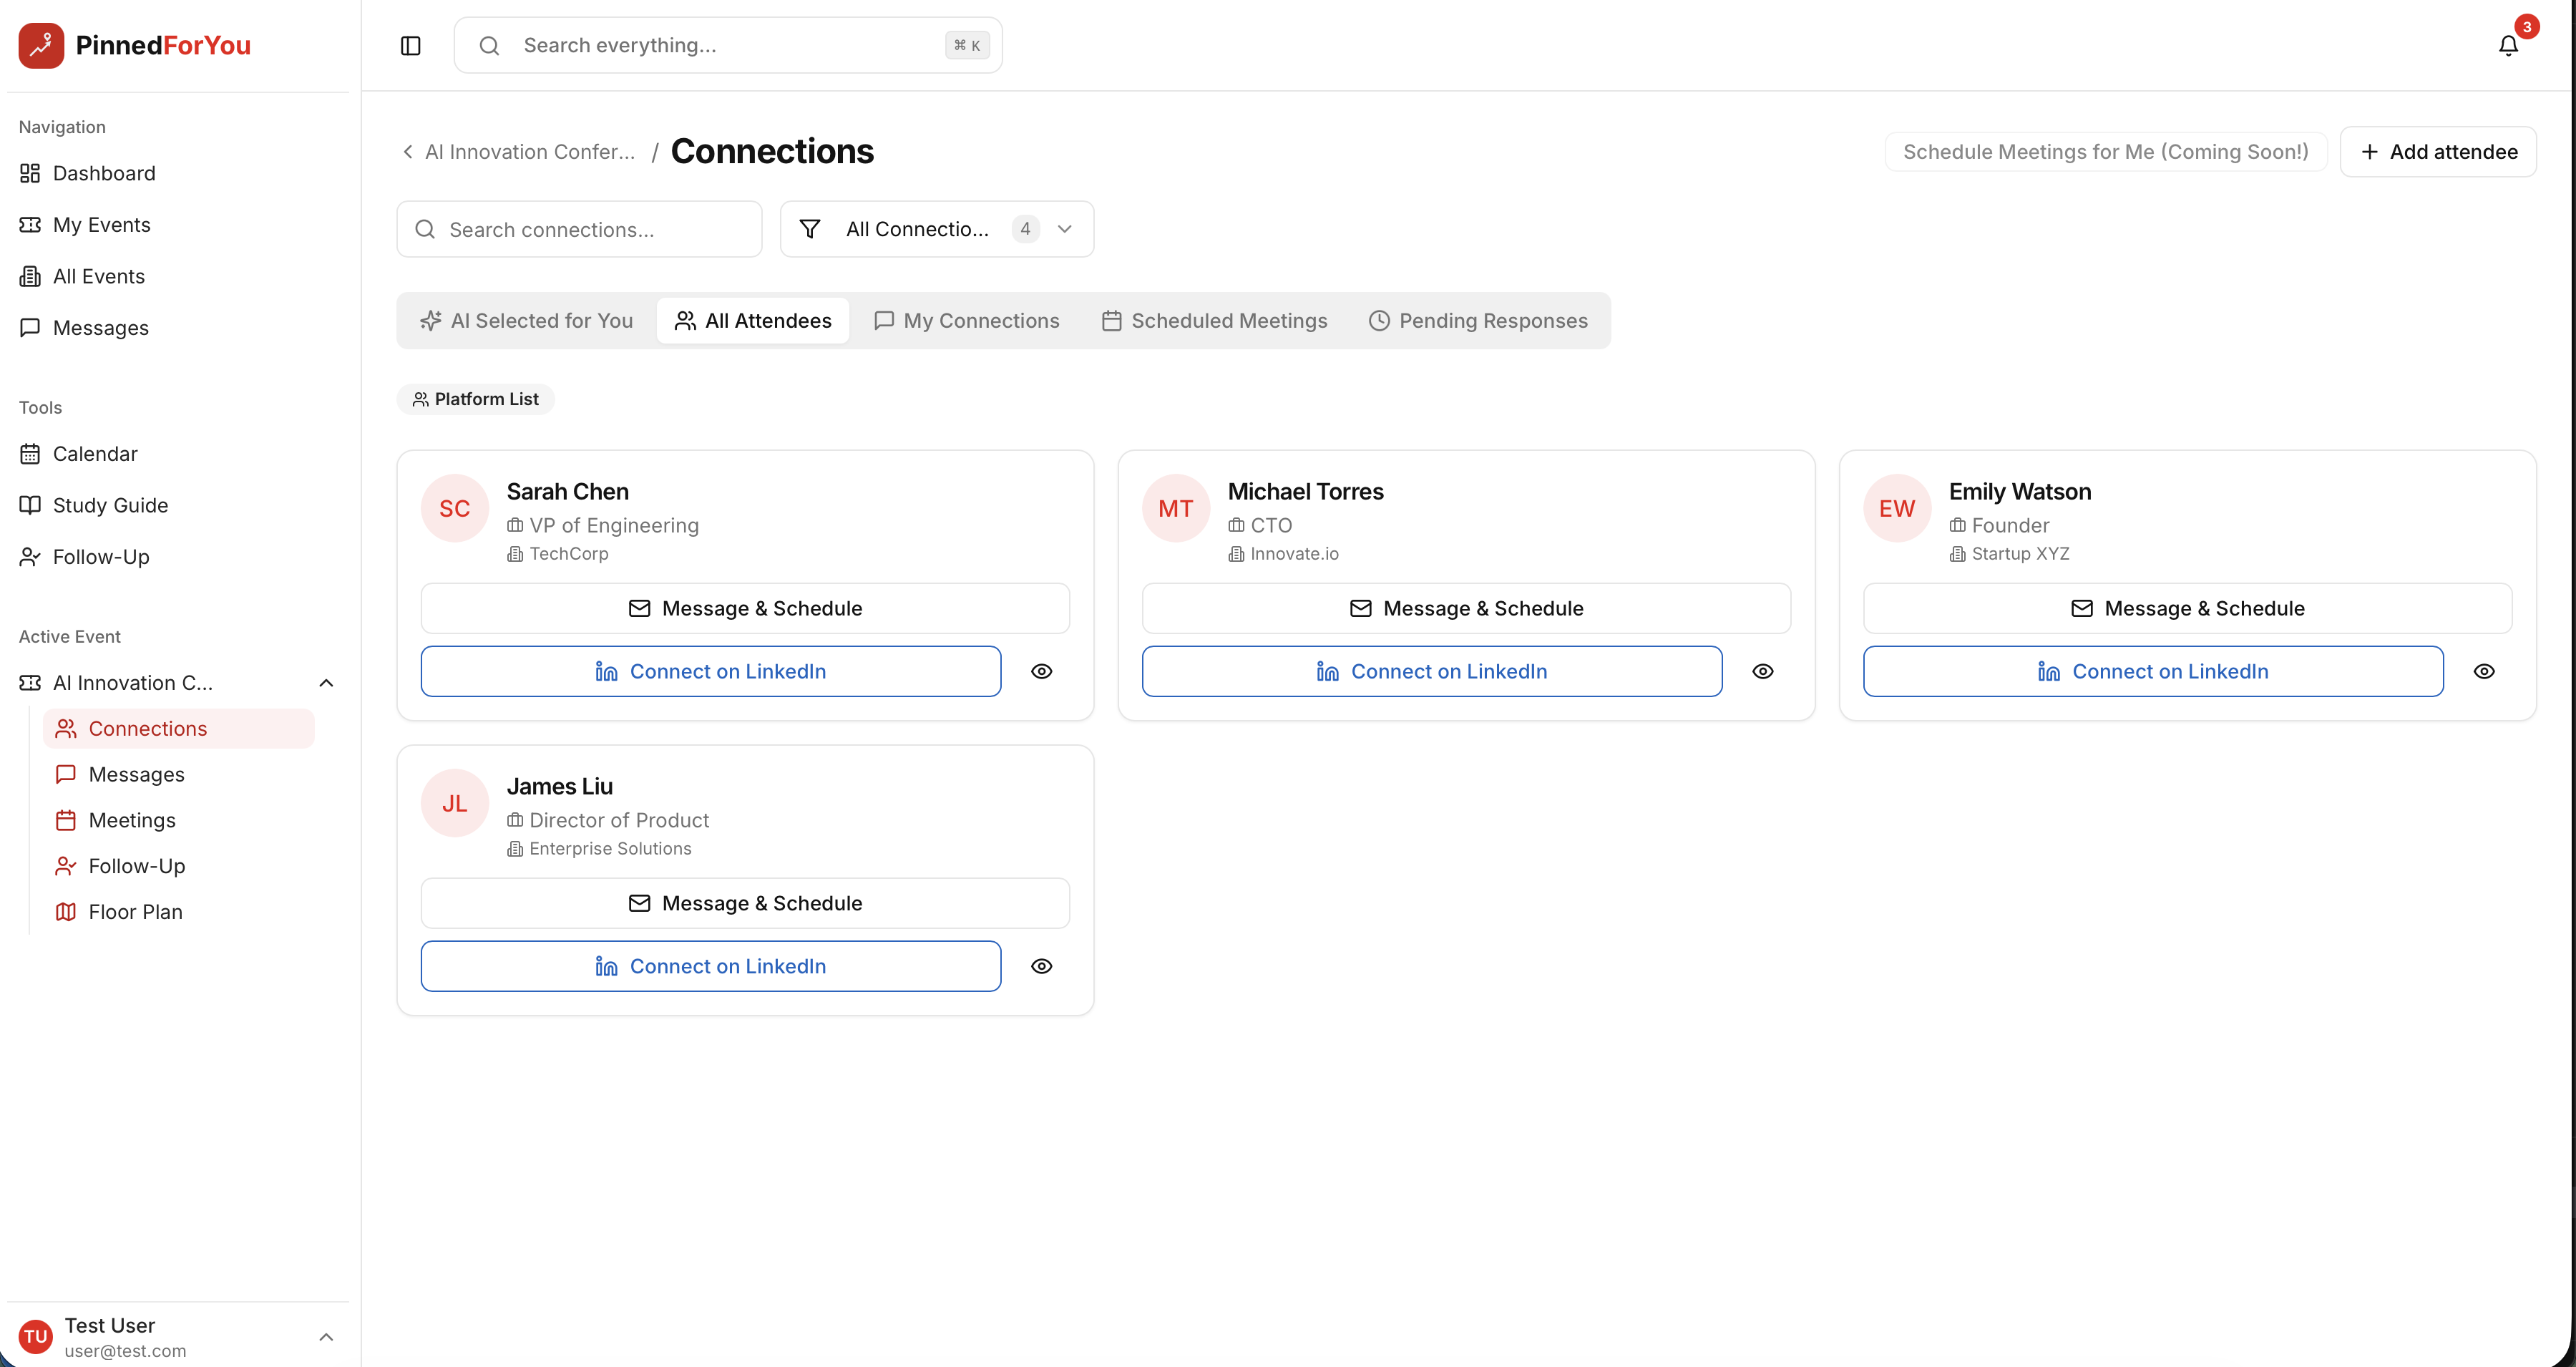Connect on LinkedIn with Emily Watson

pyautogui.click(x=2152, y=671)
